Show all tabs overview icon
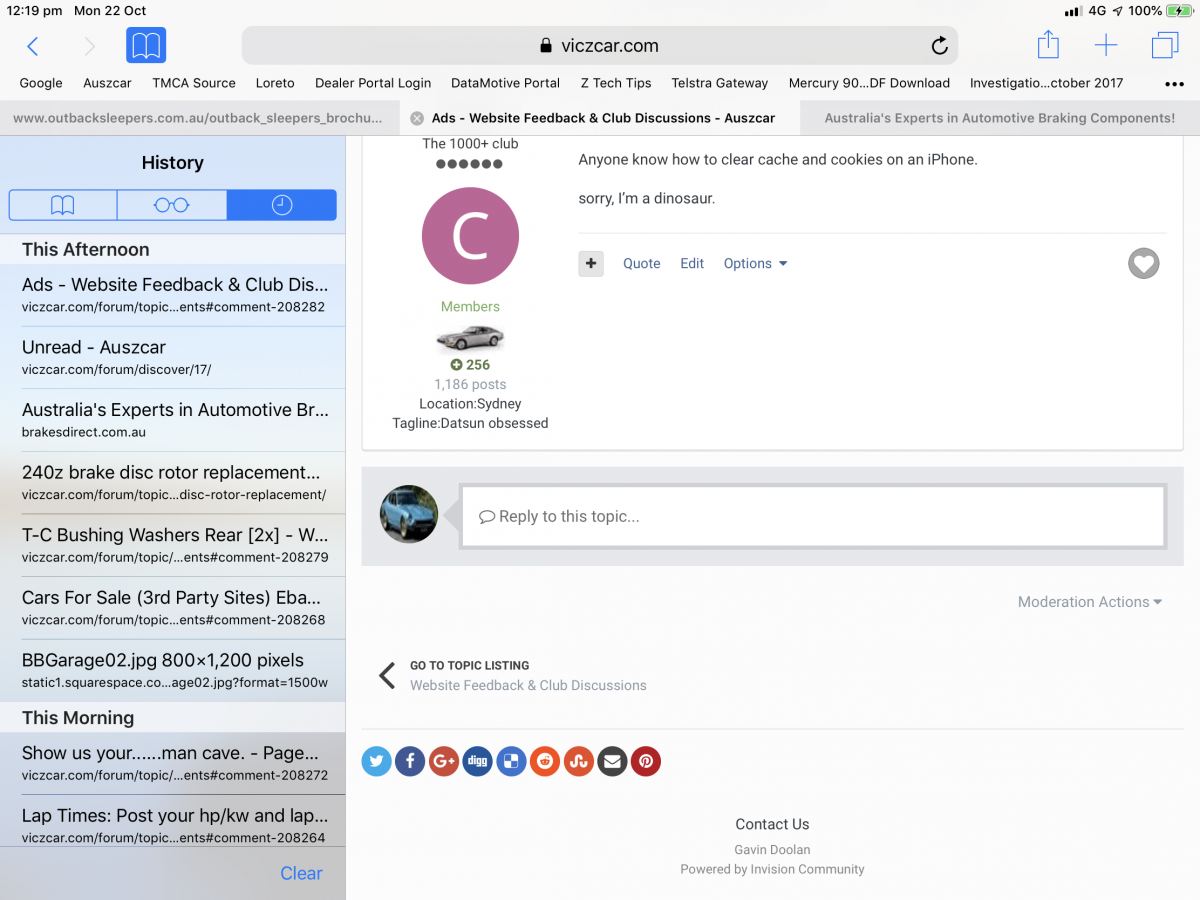 coord(1164,46)
